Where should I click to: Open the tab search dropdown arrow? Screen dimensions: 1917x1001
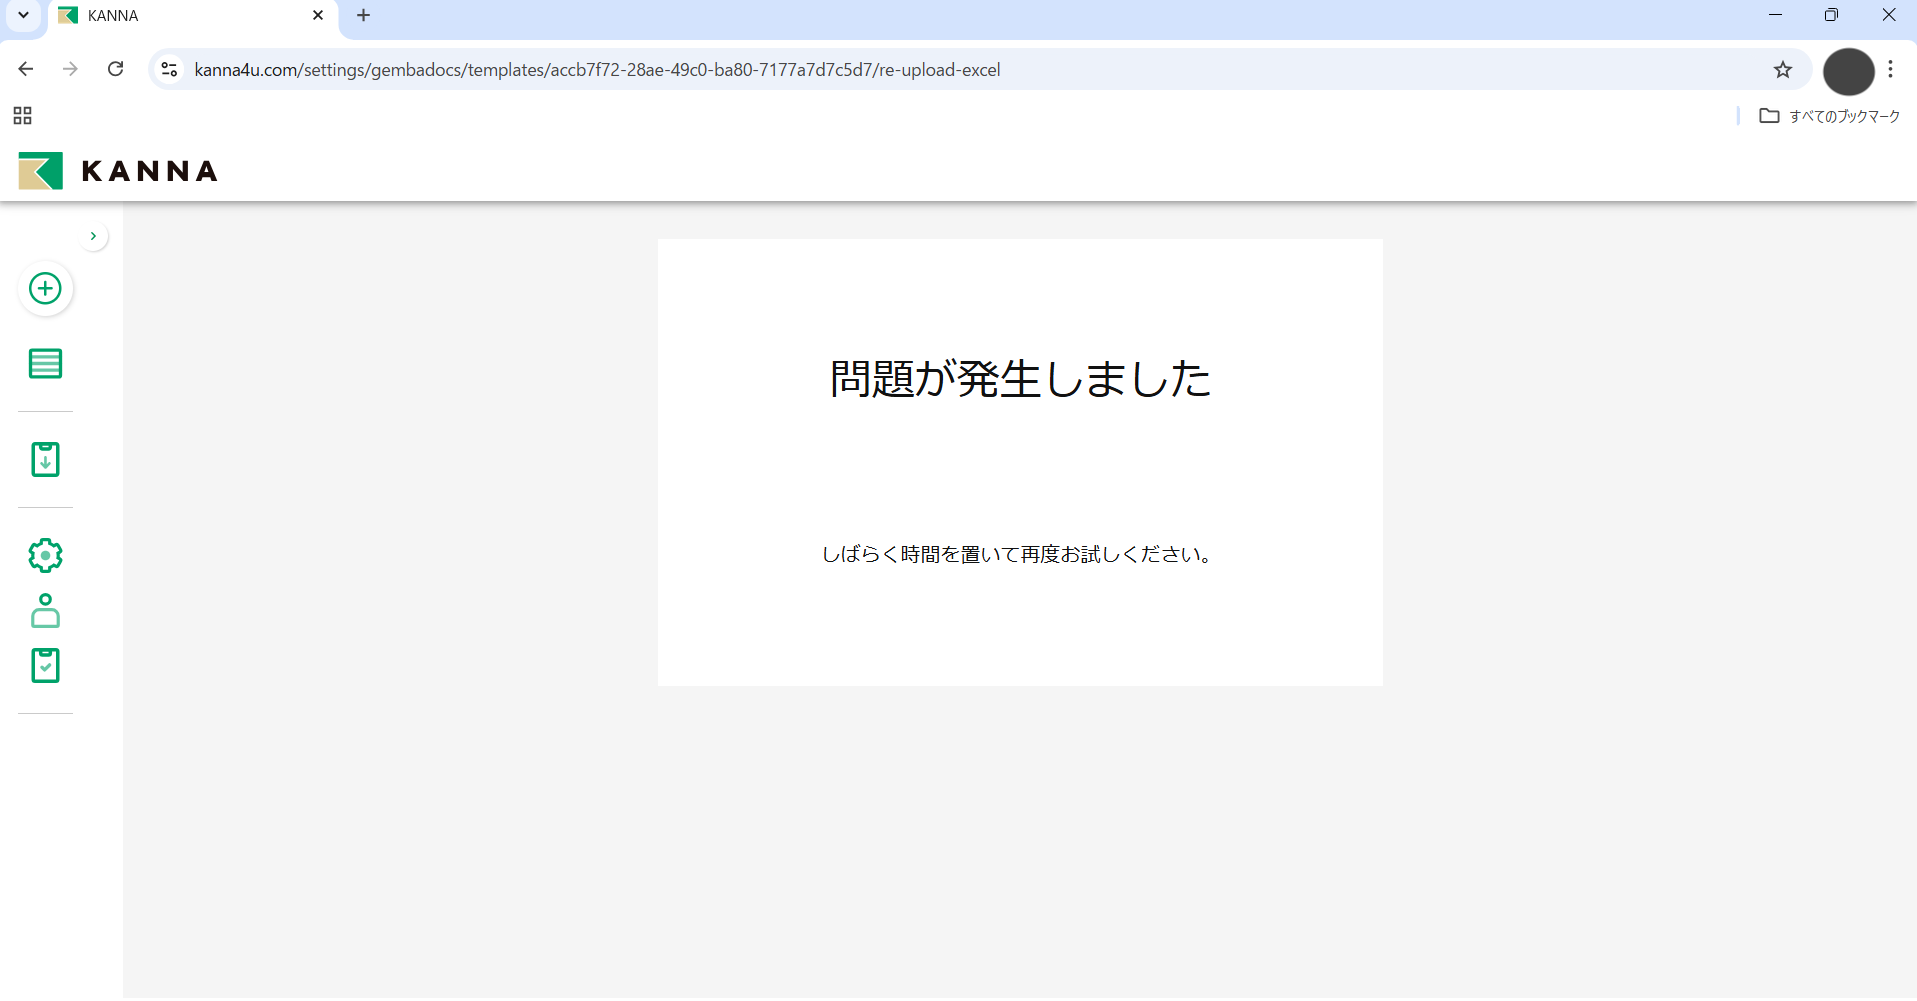click(x=23, y=16)
